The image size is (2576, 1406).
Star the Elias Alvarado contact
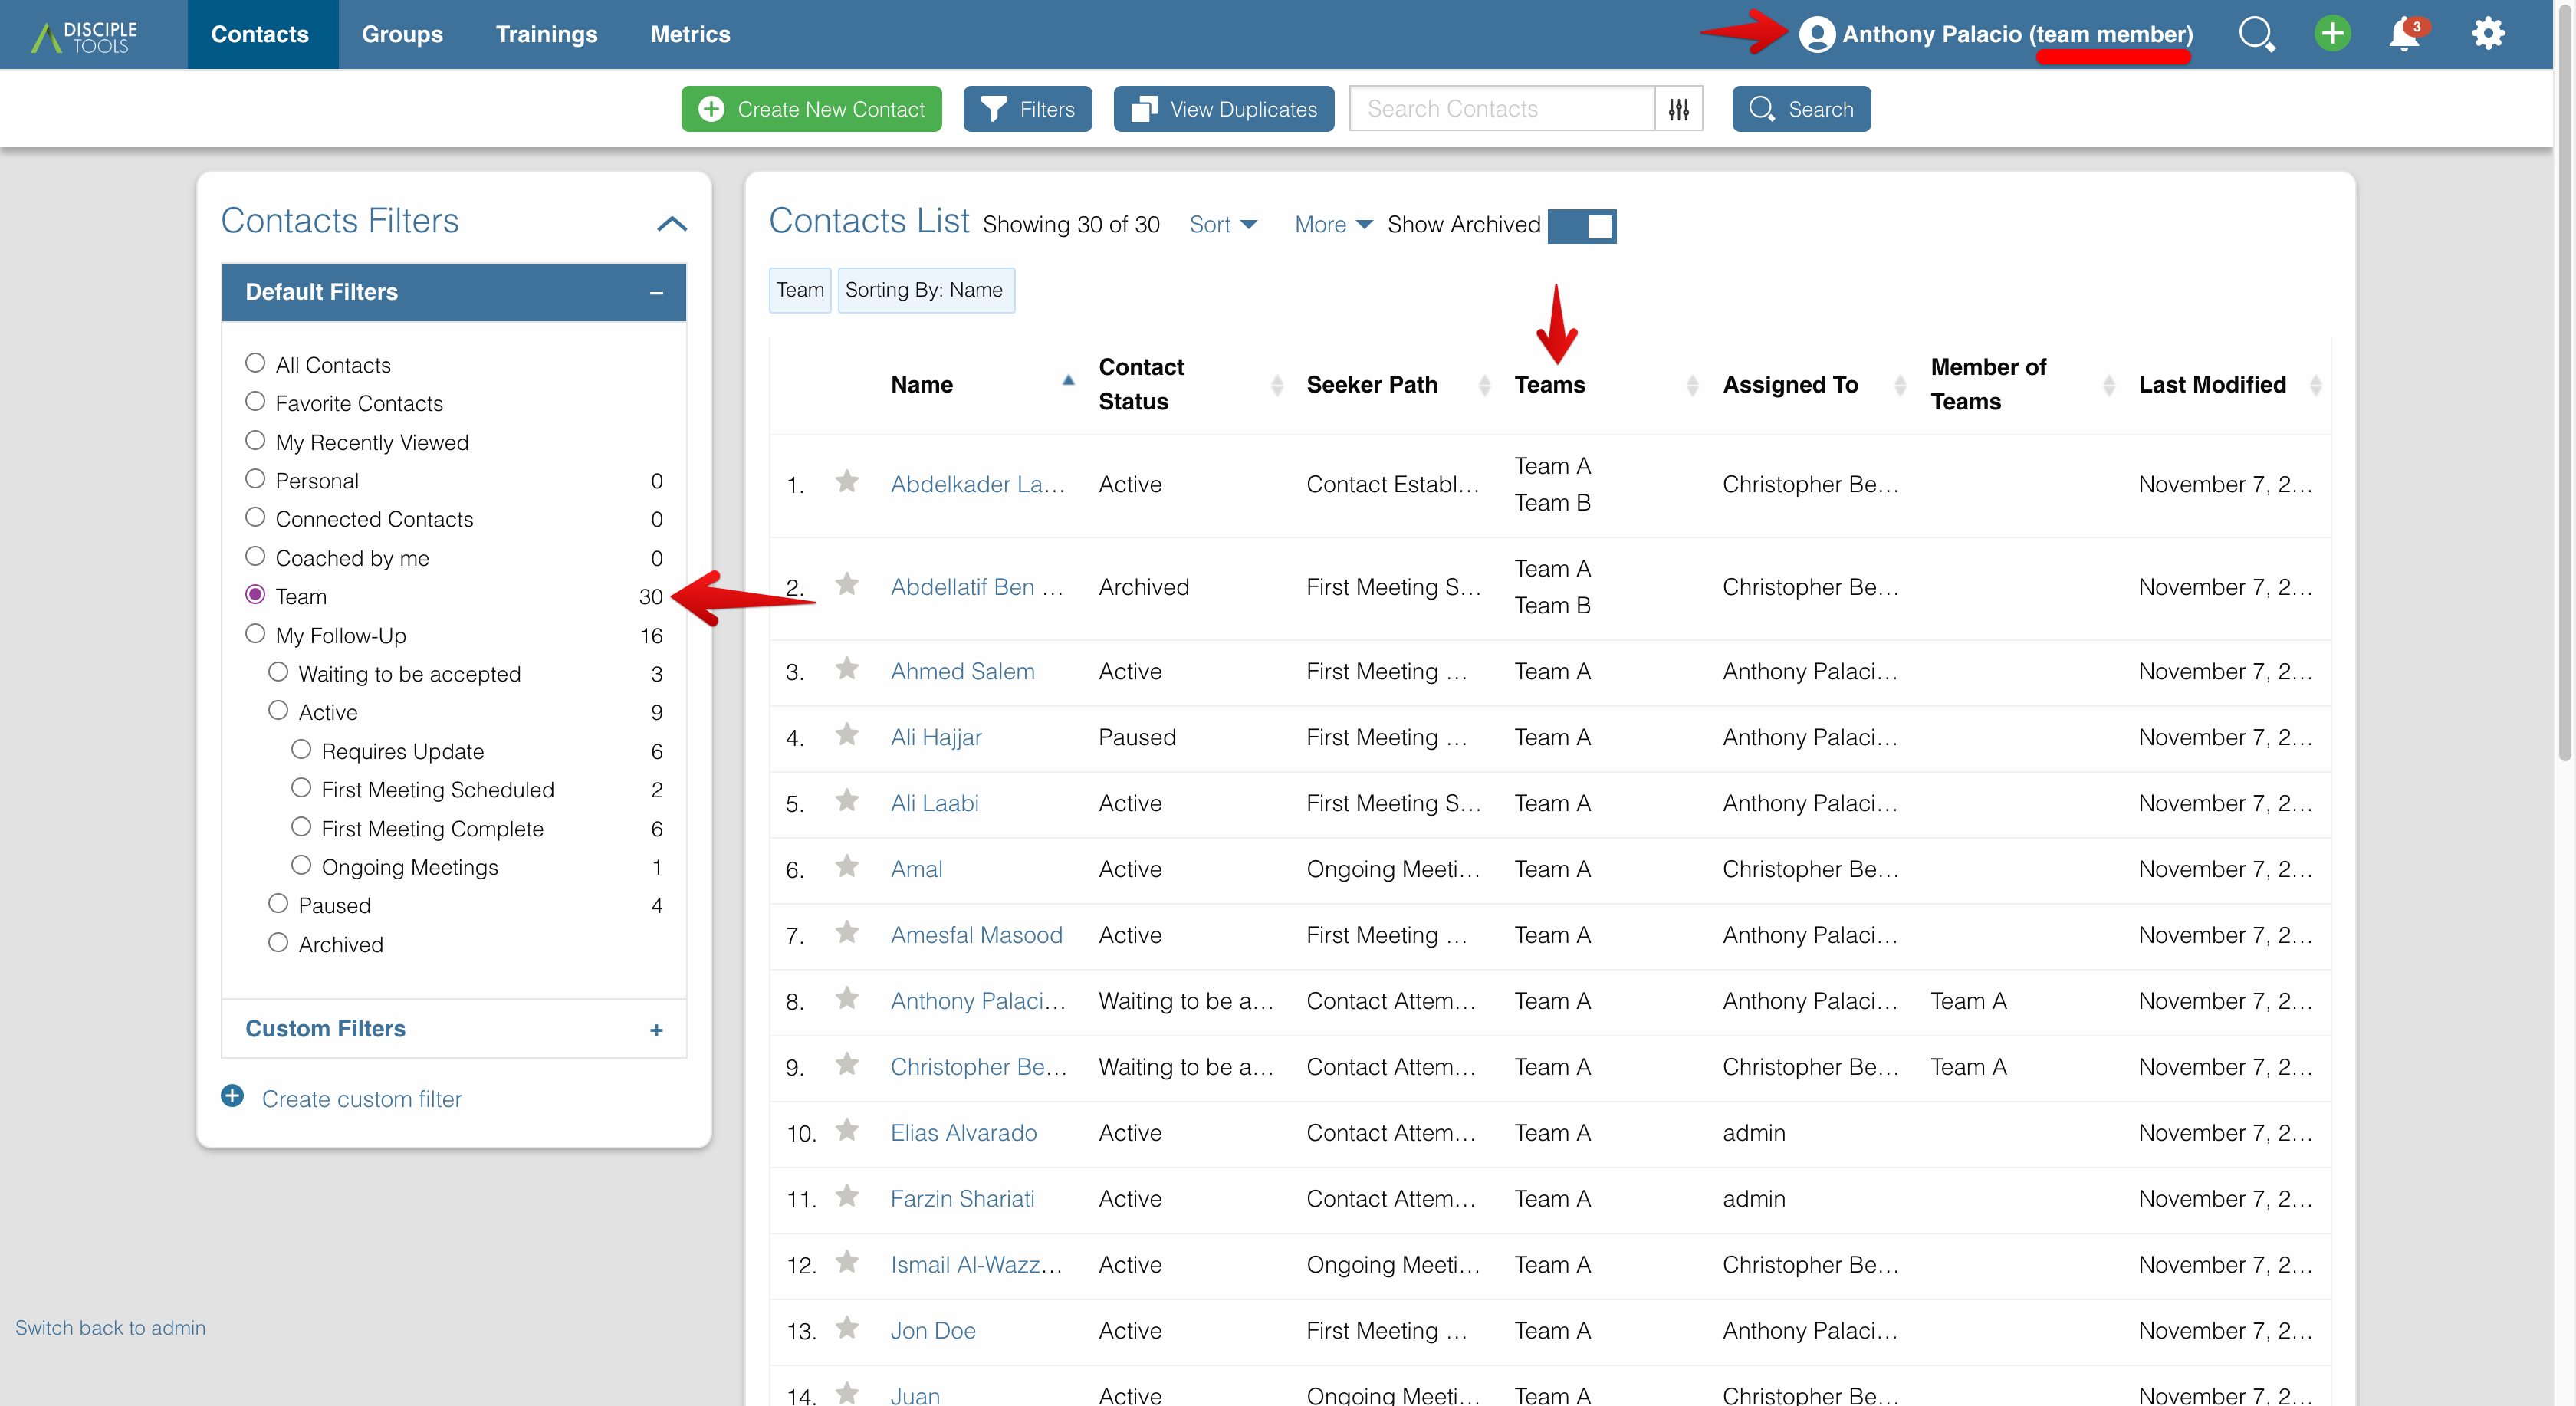pyautogui.click(x=847, y=1132)
